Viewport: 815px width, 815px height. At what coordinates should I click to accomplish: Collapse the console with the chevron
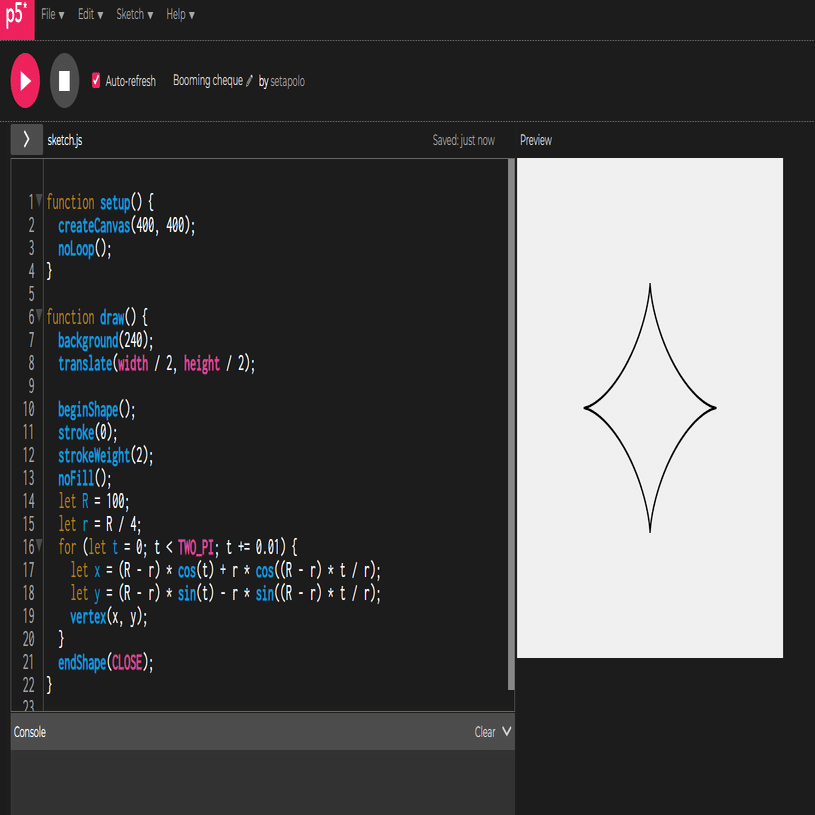(x=507, y=731)
